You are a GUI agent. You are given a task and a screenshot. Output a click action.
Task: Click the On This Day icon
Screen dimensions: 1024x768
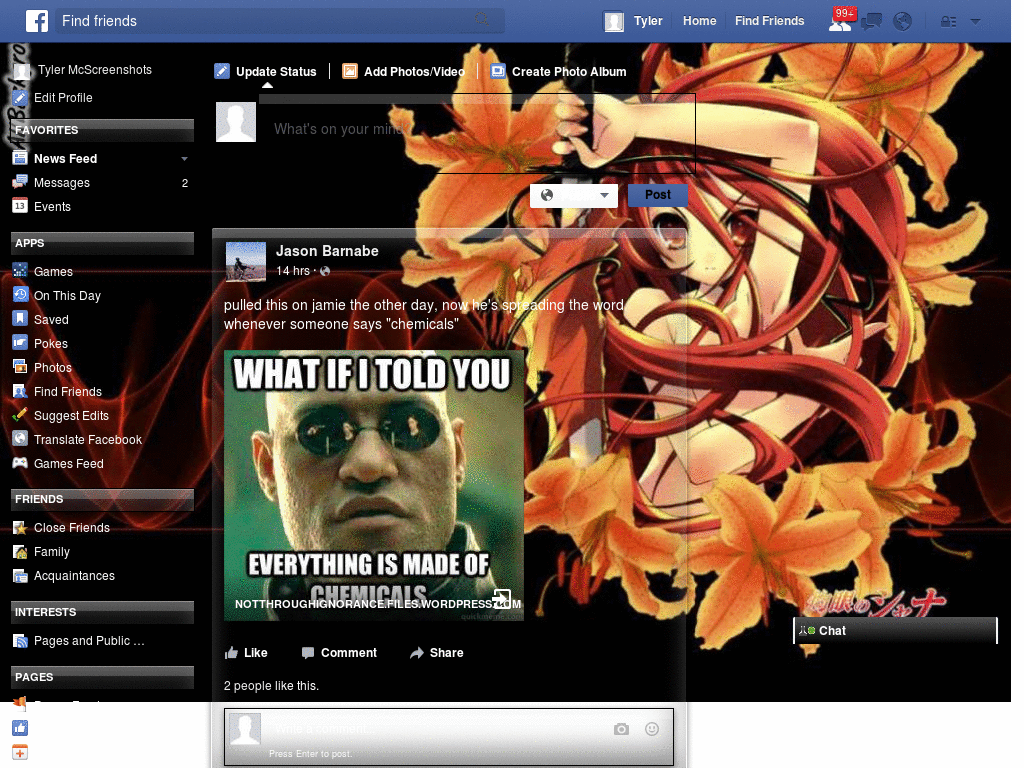point(20,295)
